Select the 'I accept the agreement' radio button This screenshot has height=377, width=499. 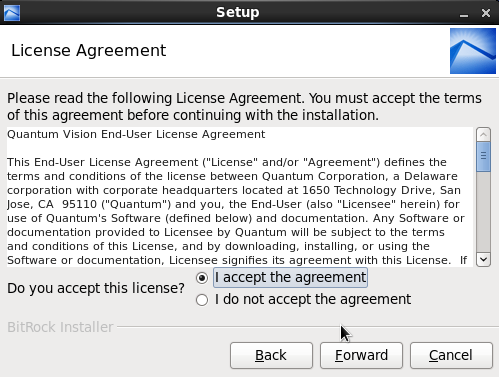(x=202, y=278)
